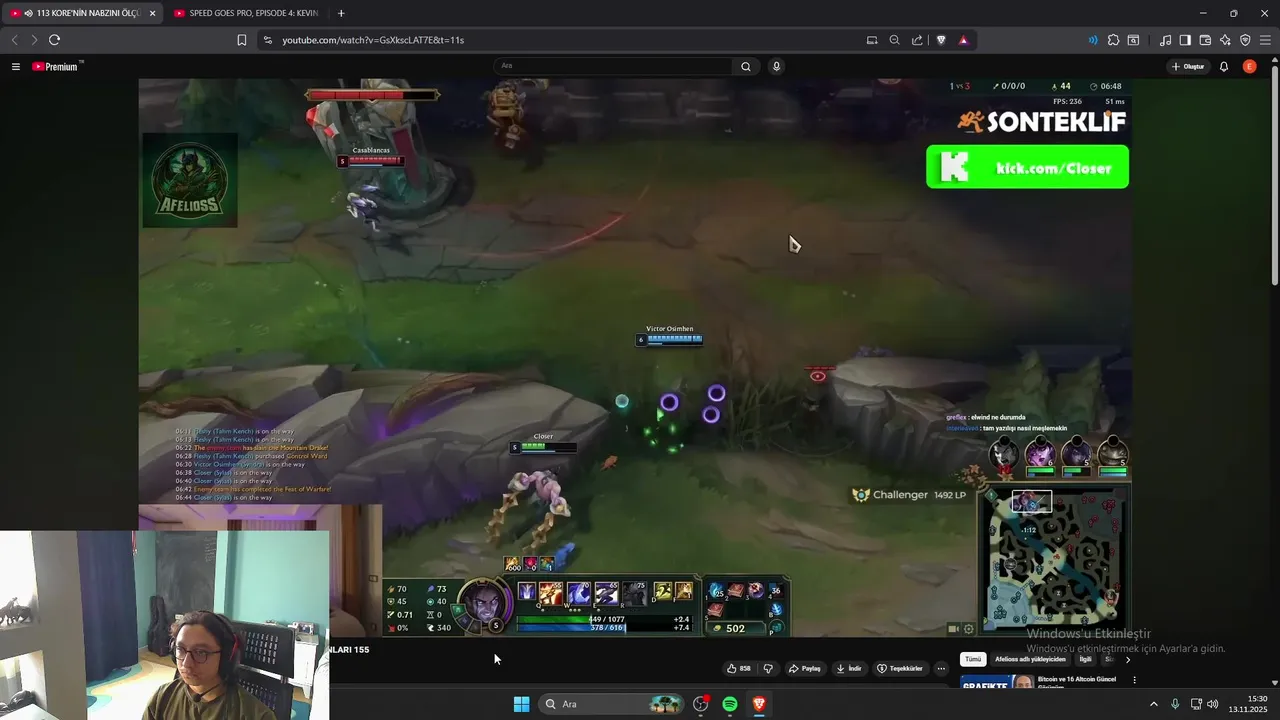Click the share page icon in address bar
The image size is (1280, 720).
click(x=917, y=40)
